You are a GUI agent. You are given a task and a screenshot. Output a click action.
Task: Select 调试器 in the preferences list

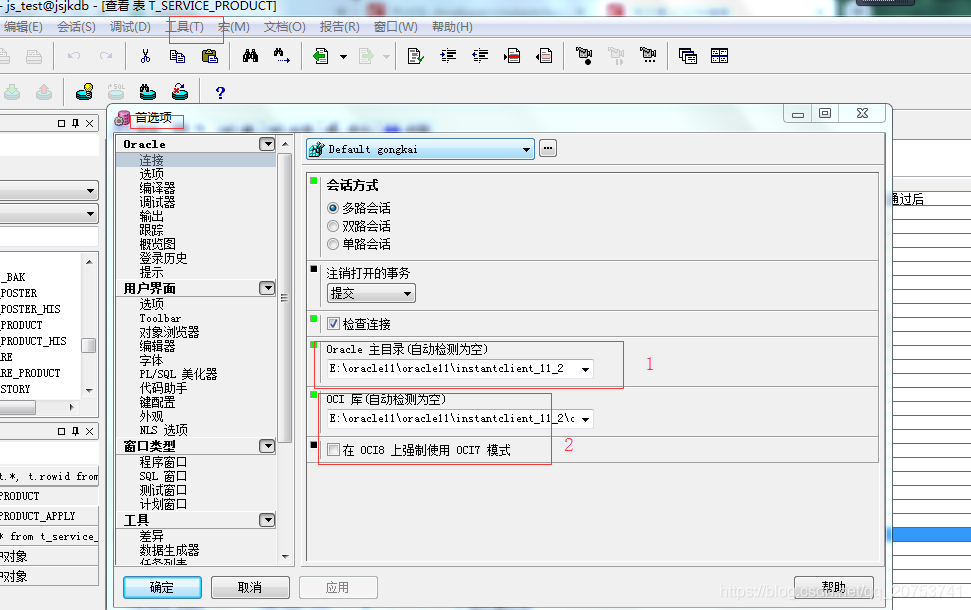[157, 202]
